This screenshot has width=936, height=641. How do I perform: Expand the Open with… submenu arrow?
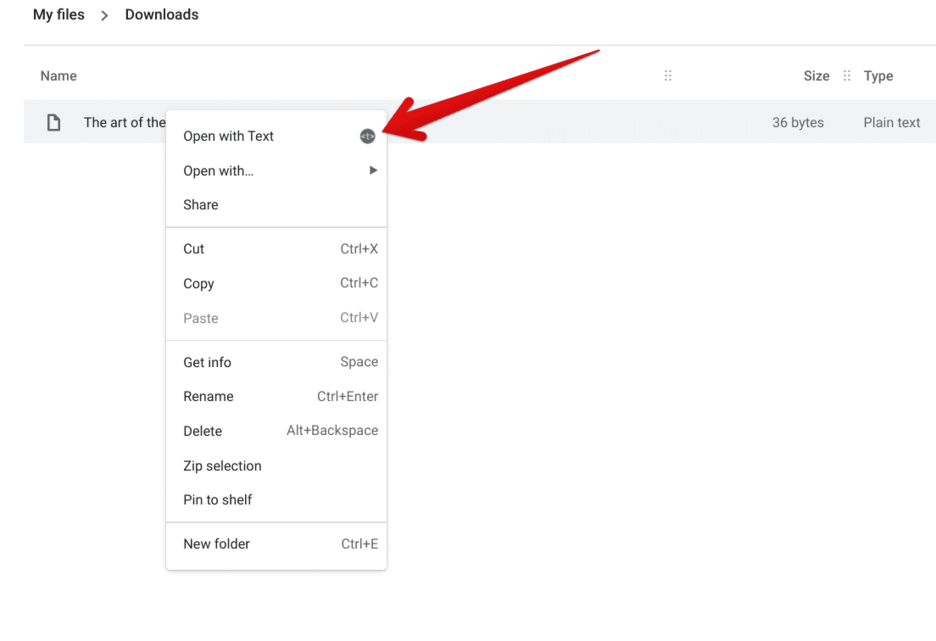pyautogui.click(x=373, y=171)
